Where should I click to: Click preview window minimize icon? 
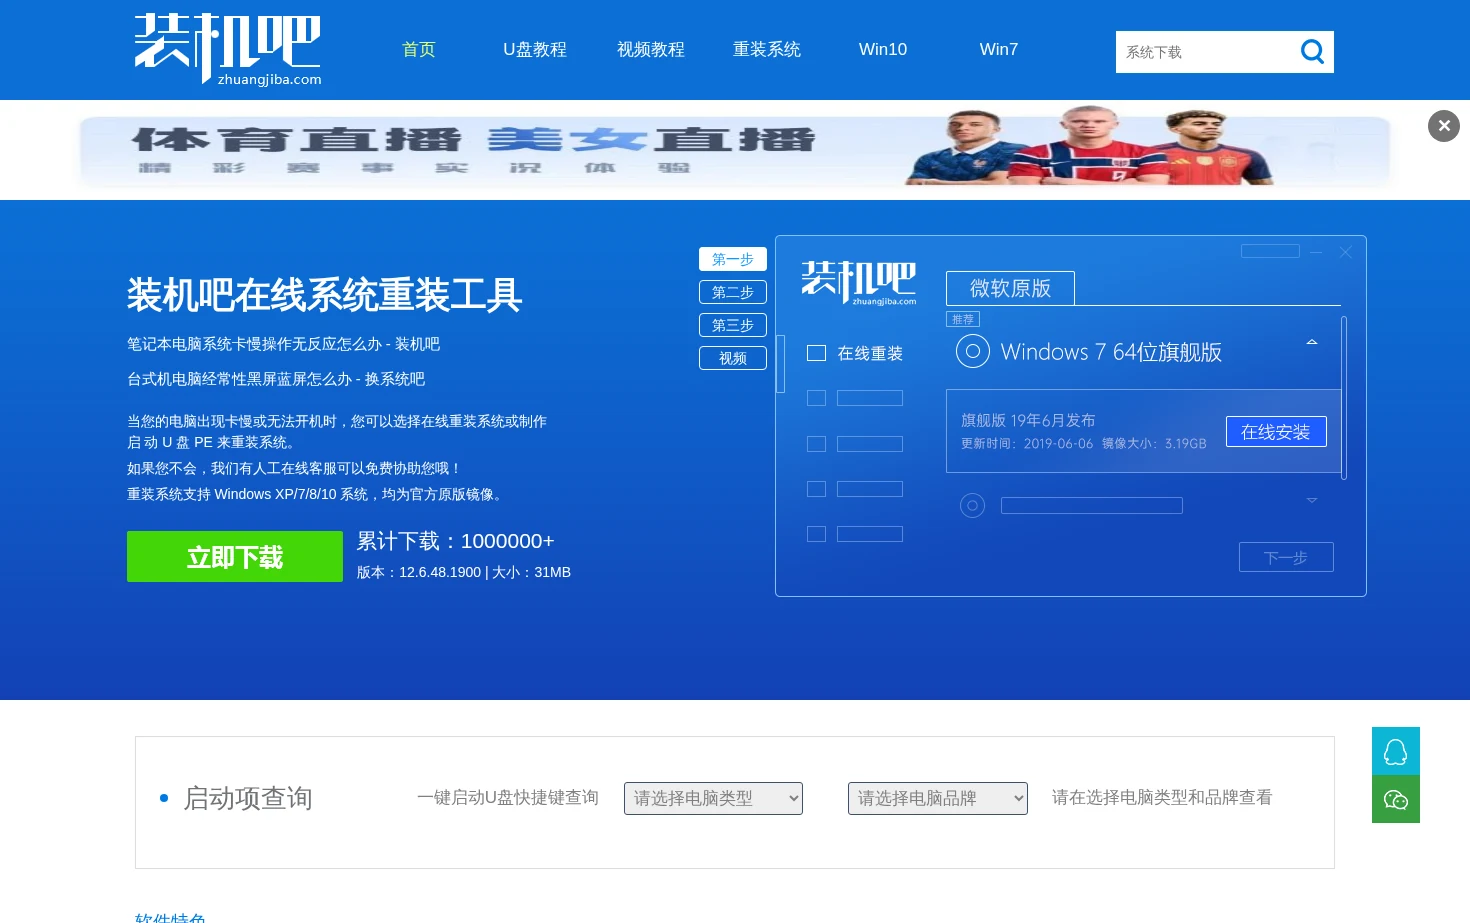pyautogui.click(x=1316, y=252)
